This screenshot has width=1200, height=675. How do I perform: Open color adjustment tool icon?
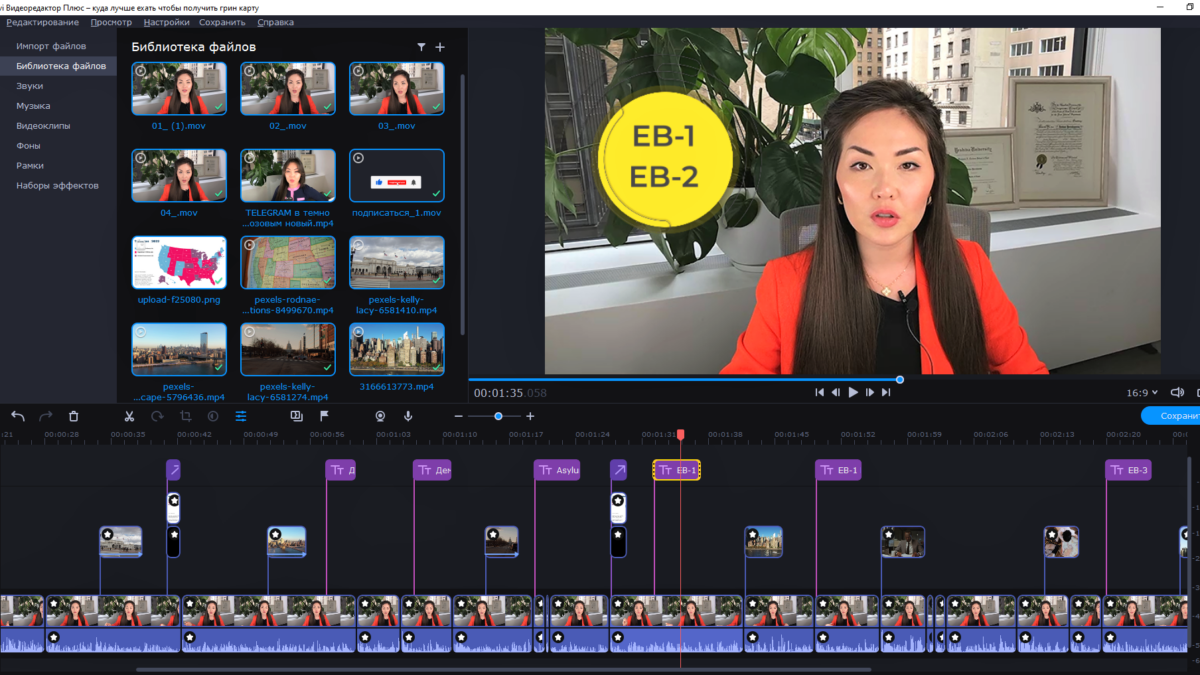click(x=213, y=416)
